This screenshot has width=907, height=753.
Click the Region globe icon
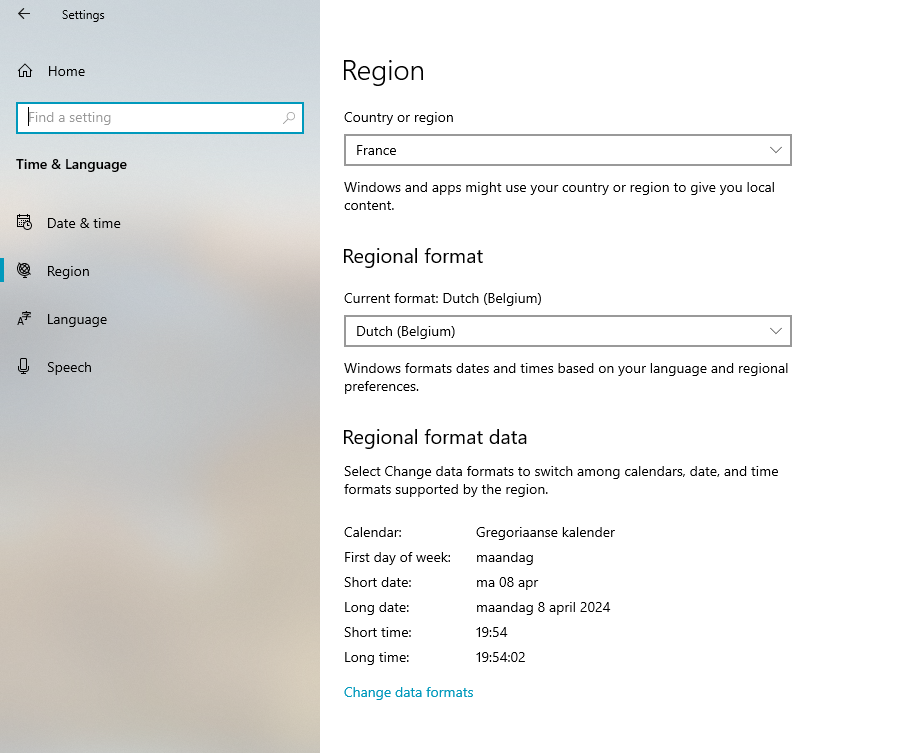24,270
